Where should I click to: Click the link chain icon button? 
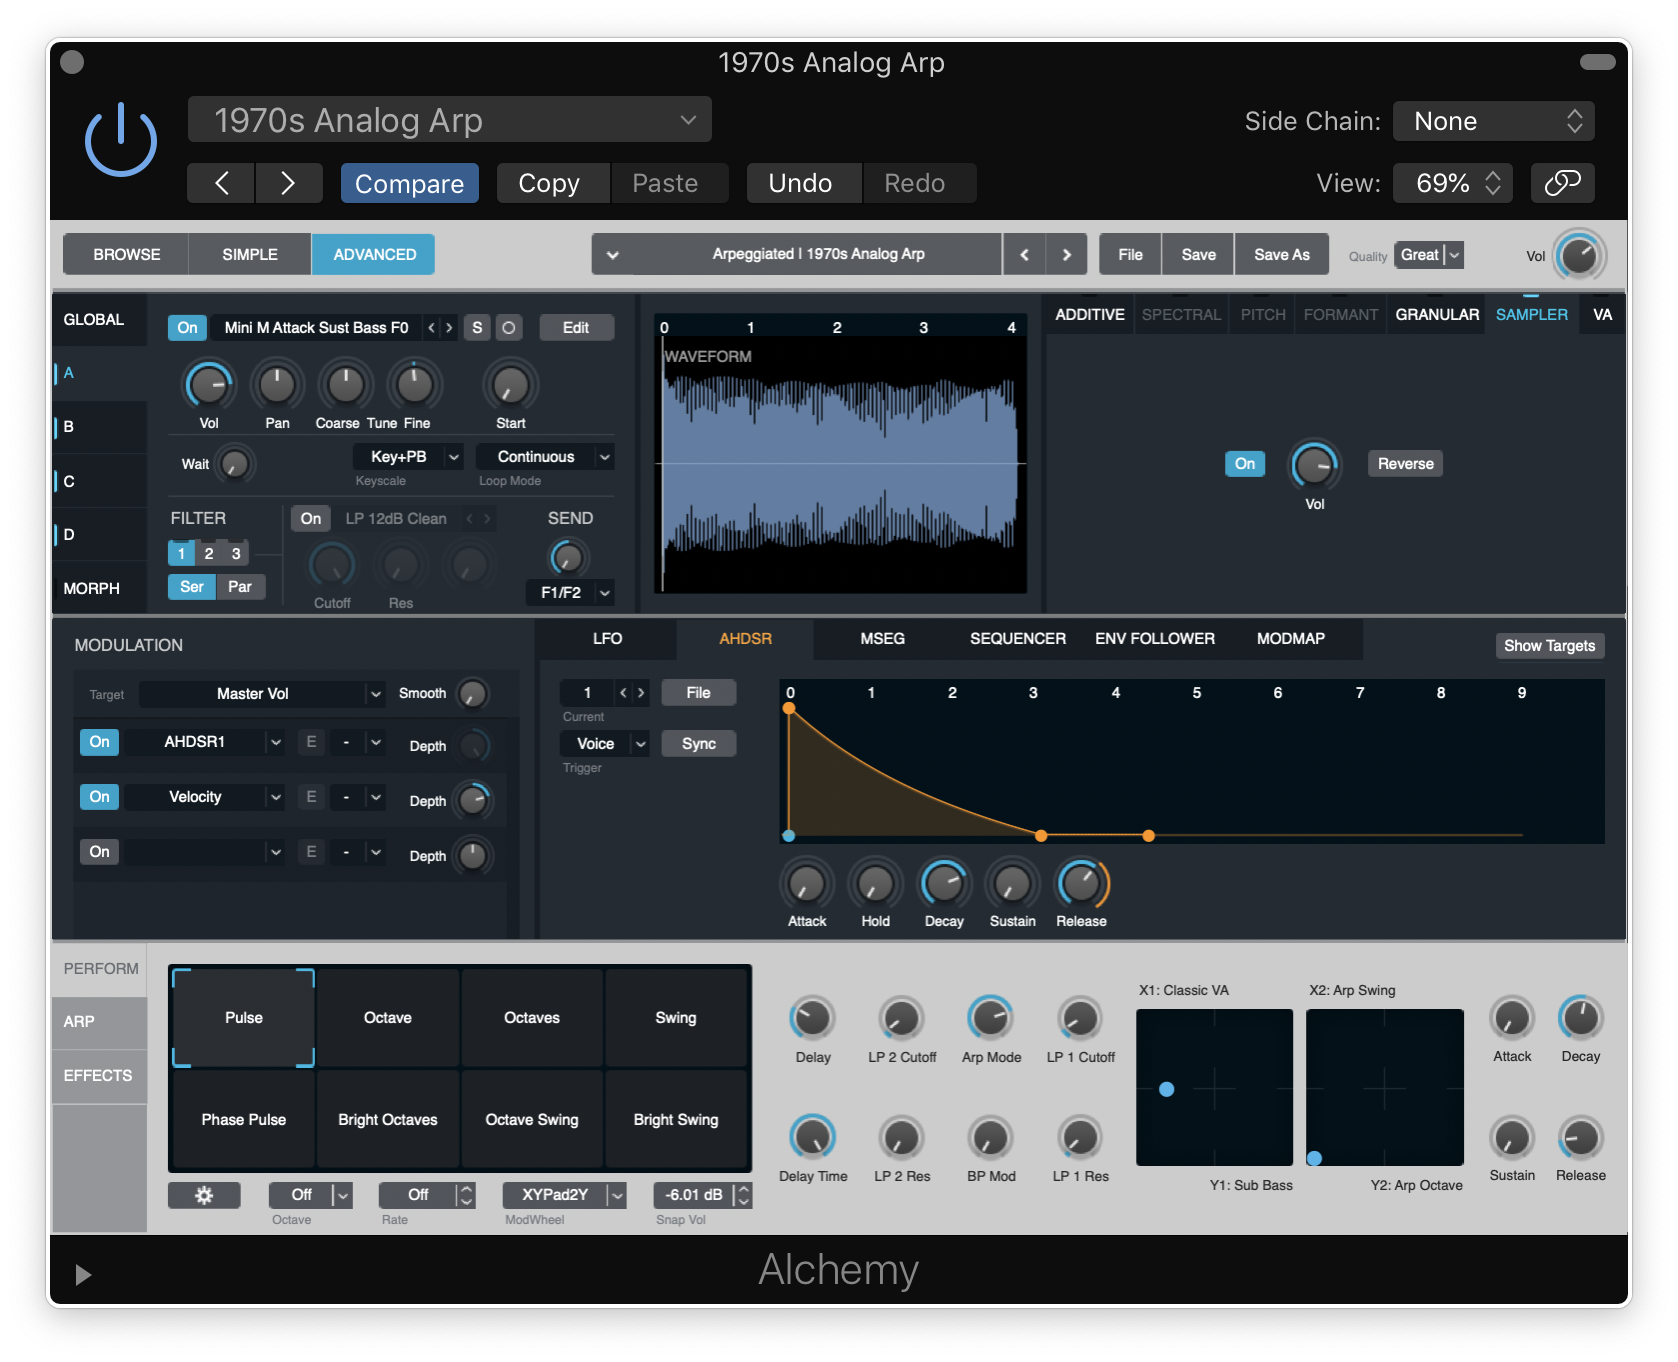tap(1562, 183)
